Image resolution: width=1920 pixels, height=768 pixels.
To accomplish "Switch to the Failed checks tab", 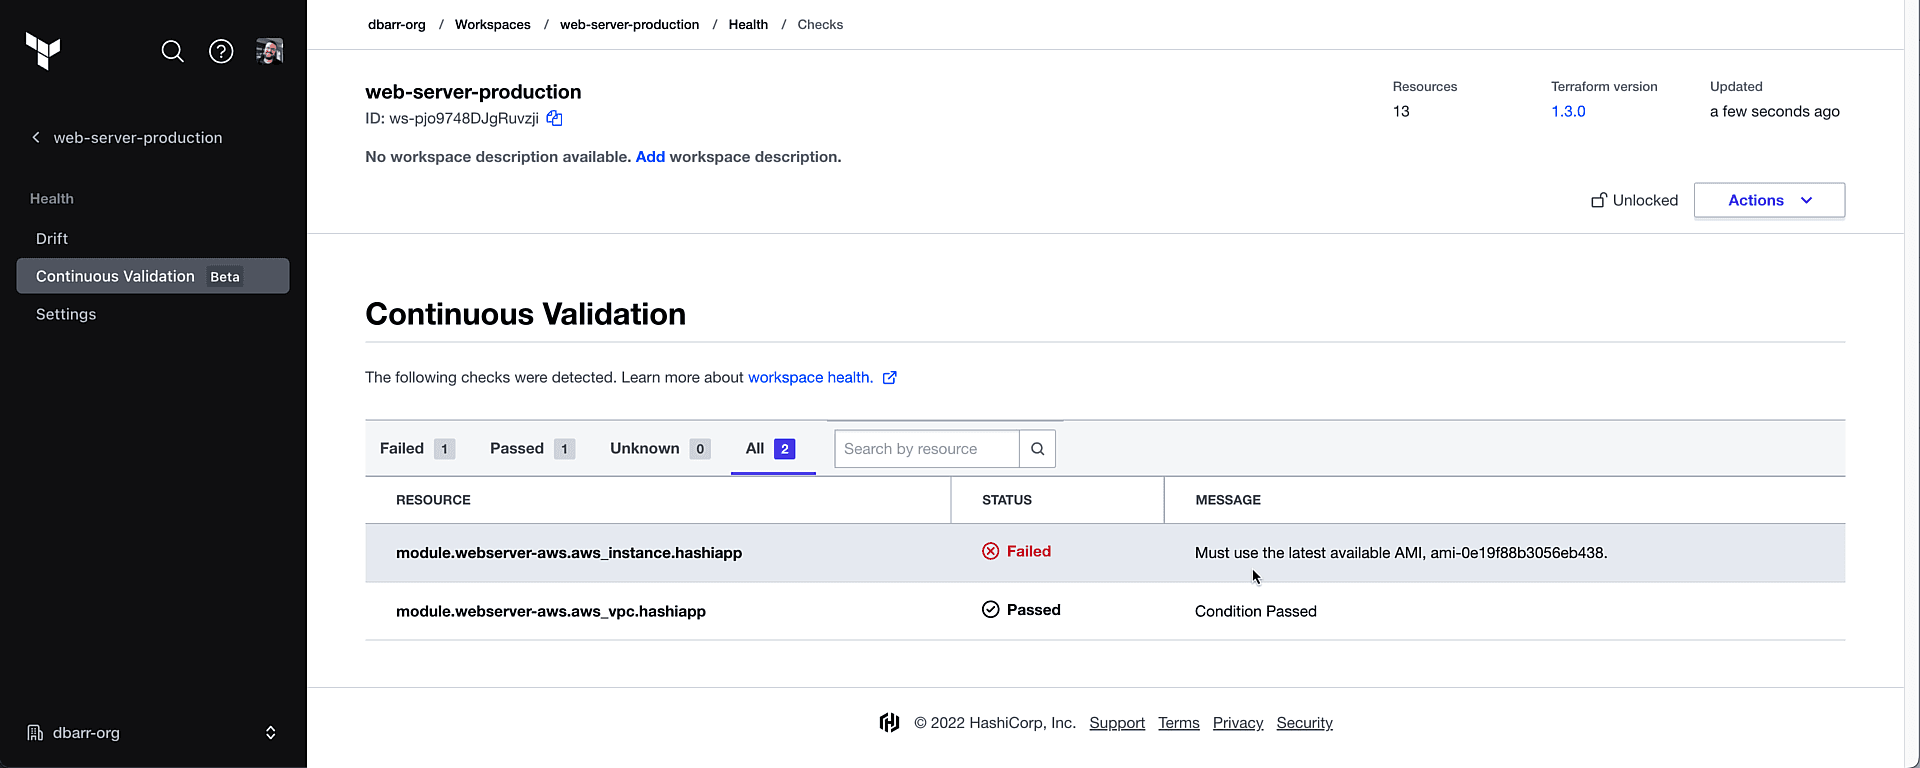I will pos(416,449).
